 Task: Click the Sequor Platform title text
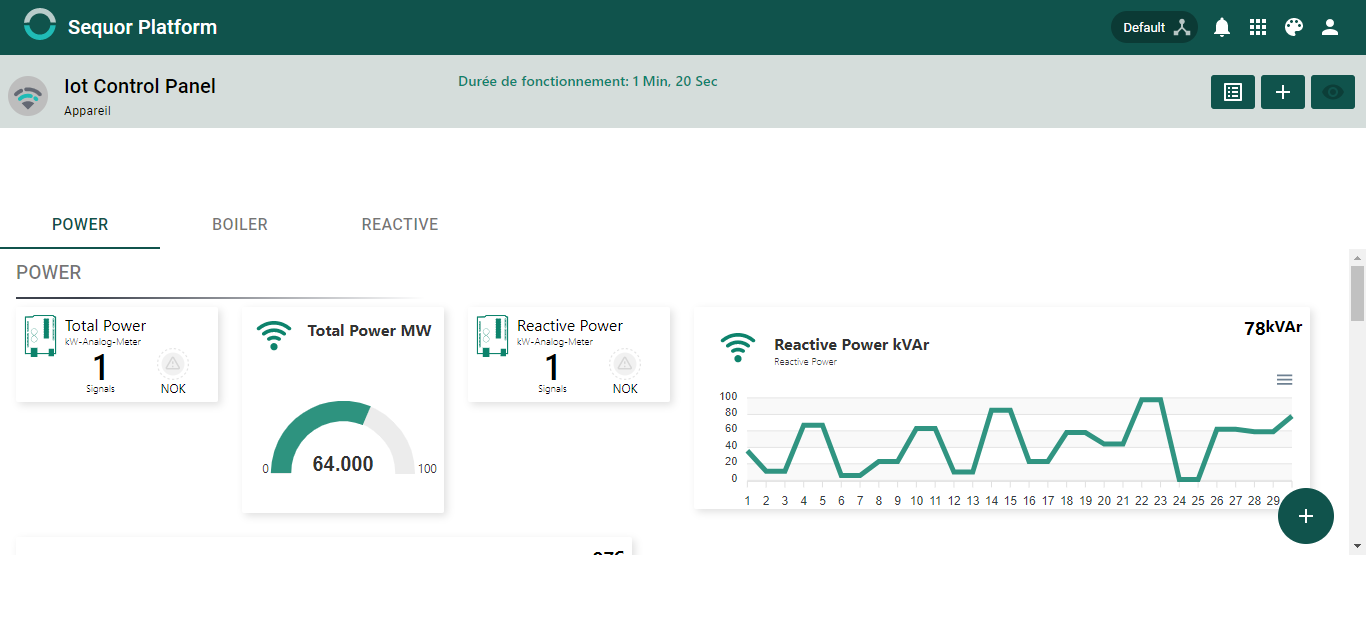tap(142, 27)
